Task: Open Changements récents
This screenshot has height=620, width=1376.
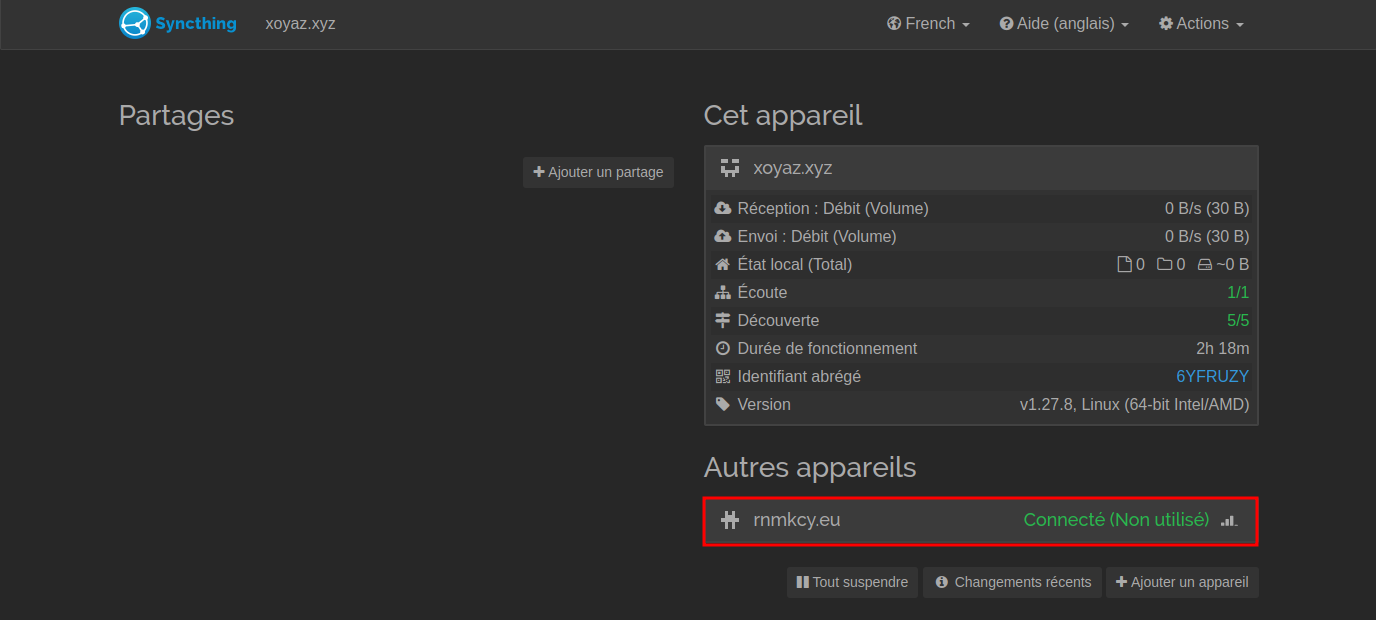Action: pyautogui.click(x=1012, y=582)
